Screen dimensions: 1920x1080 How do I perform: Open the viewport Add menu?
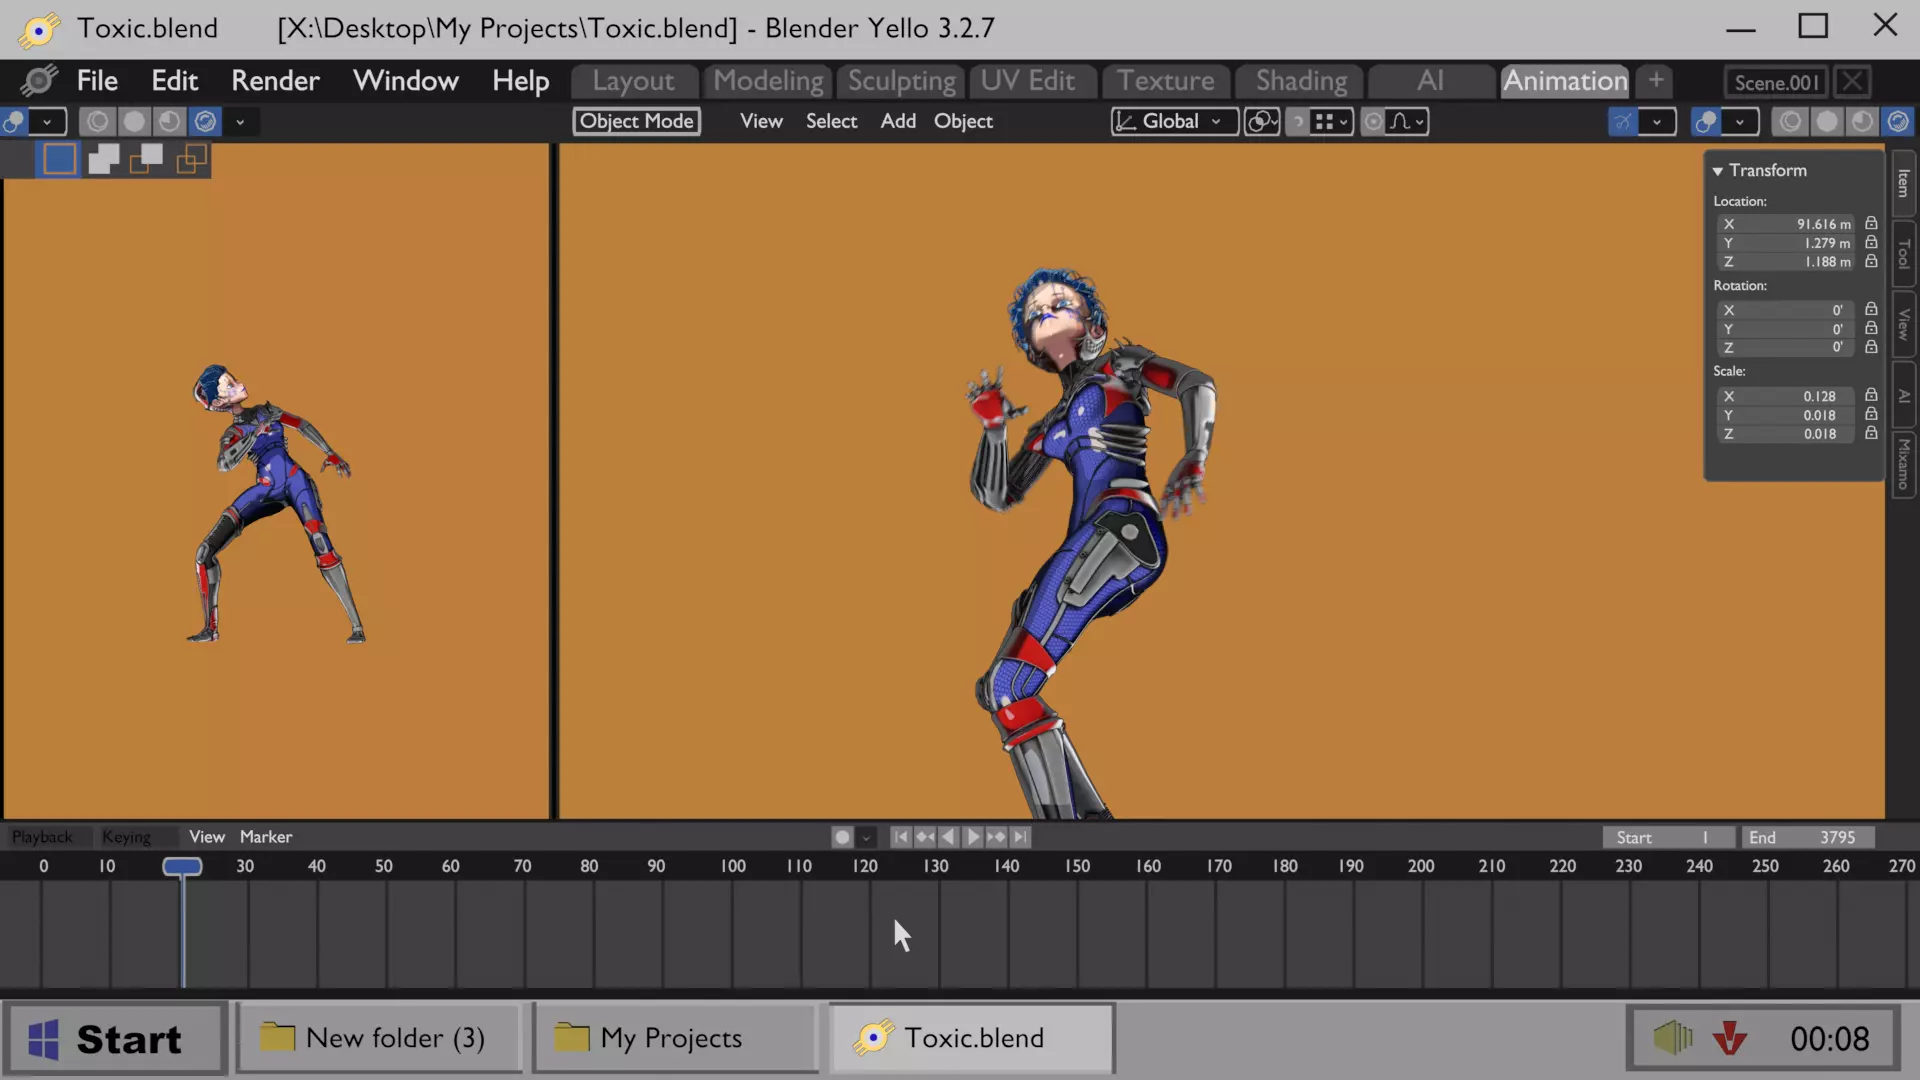point(898,121)
